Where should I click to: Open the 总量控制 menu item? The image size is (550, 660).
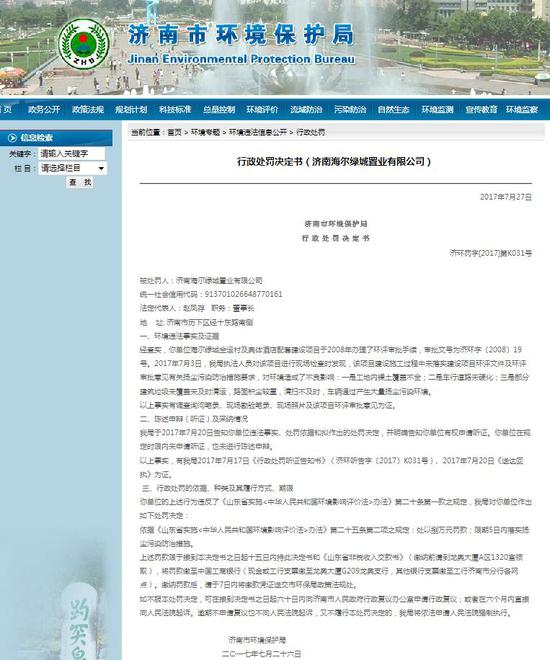pyautogui.click(x=219, y=109)
